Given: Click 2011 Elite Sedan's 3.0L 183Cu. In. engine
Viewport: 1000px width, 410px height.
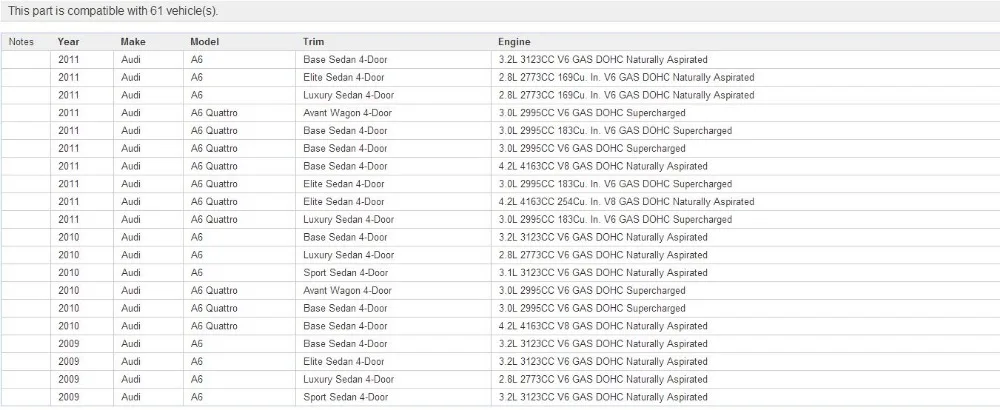Looking at the screenshot, I should point(615,184).
